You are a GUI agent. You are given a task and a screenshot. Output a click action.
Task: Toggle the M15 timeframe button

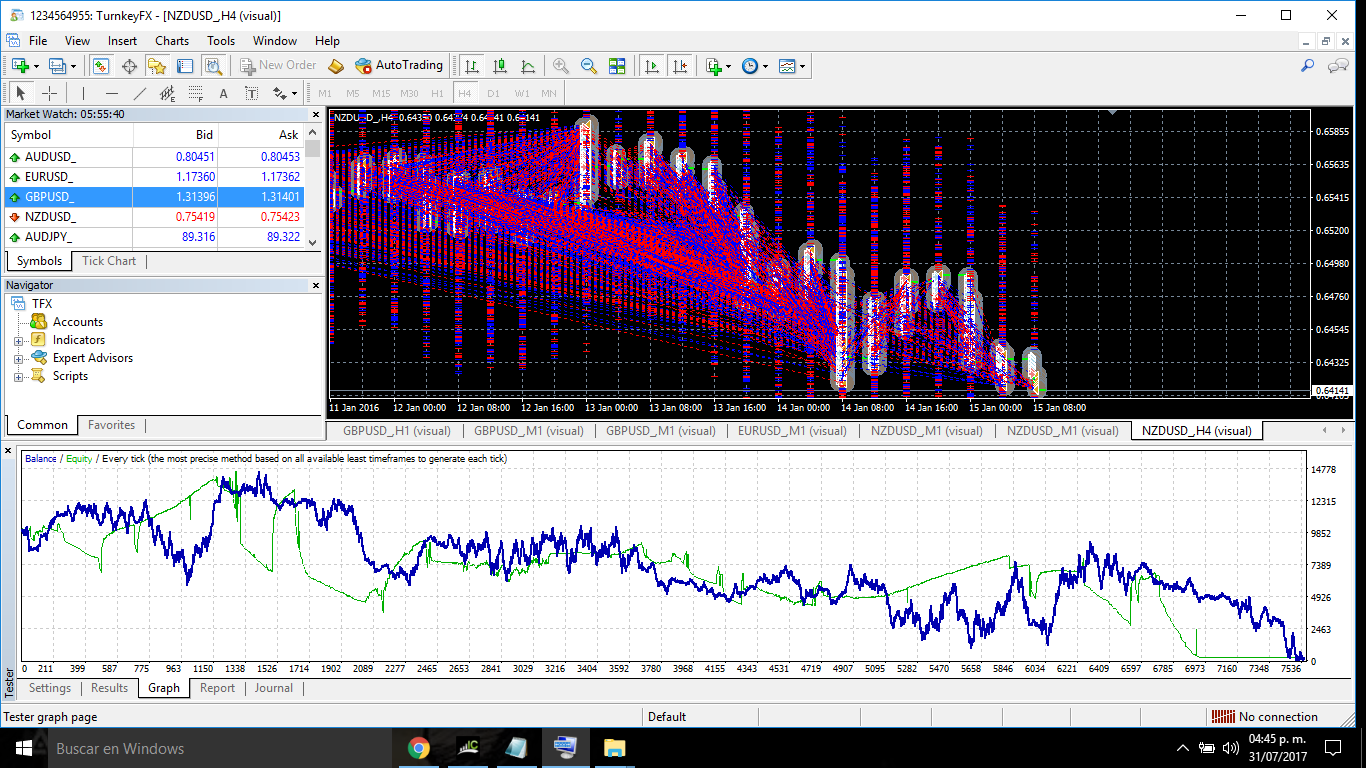click(381, 93)
